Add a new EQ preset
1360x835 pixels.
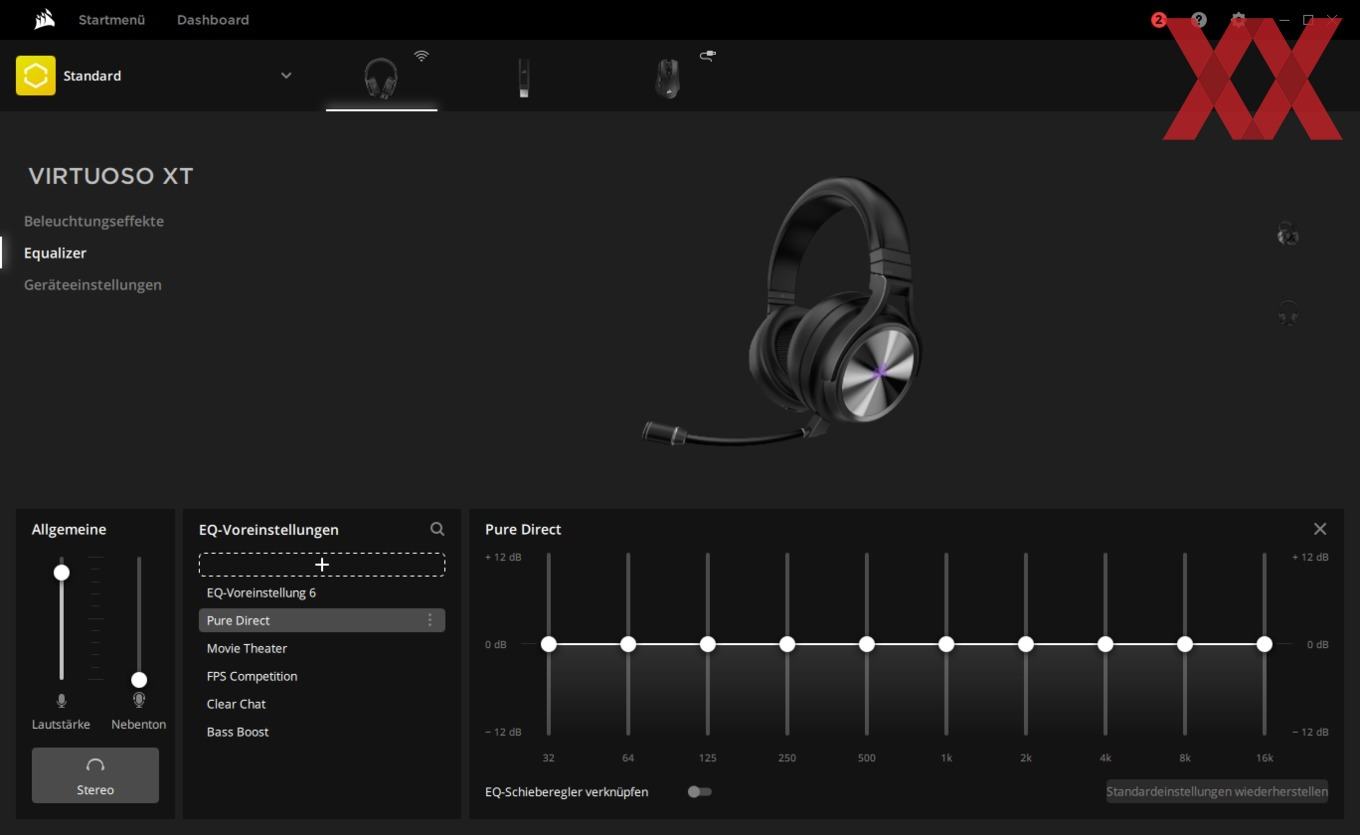(x=322, y=565)
